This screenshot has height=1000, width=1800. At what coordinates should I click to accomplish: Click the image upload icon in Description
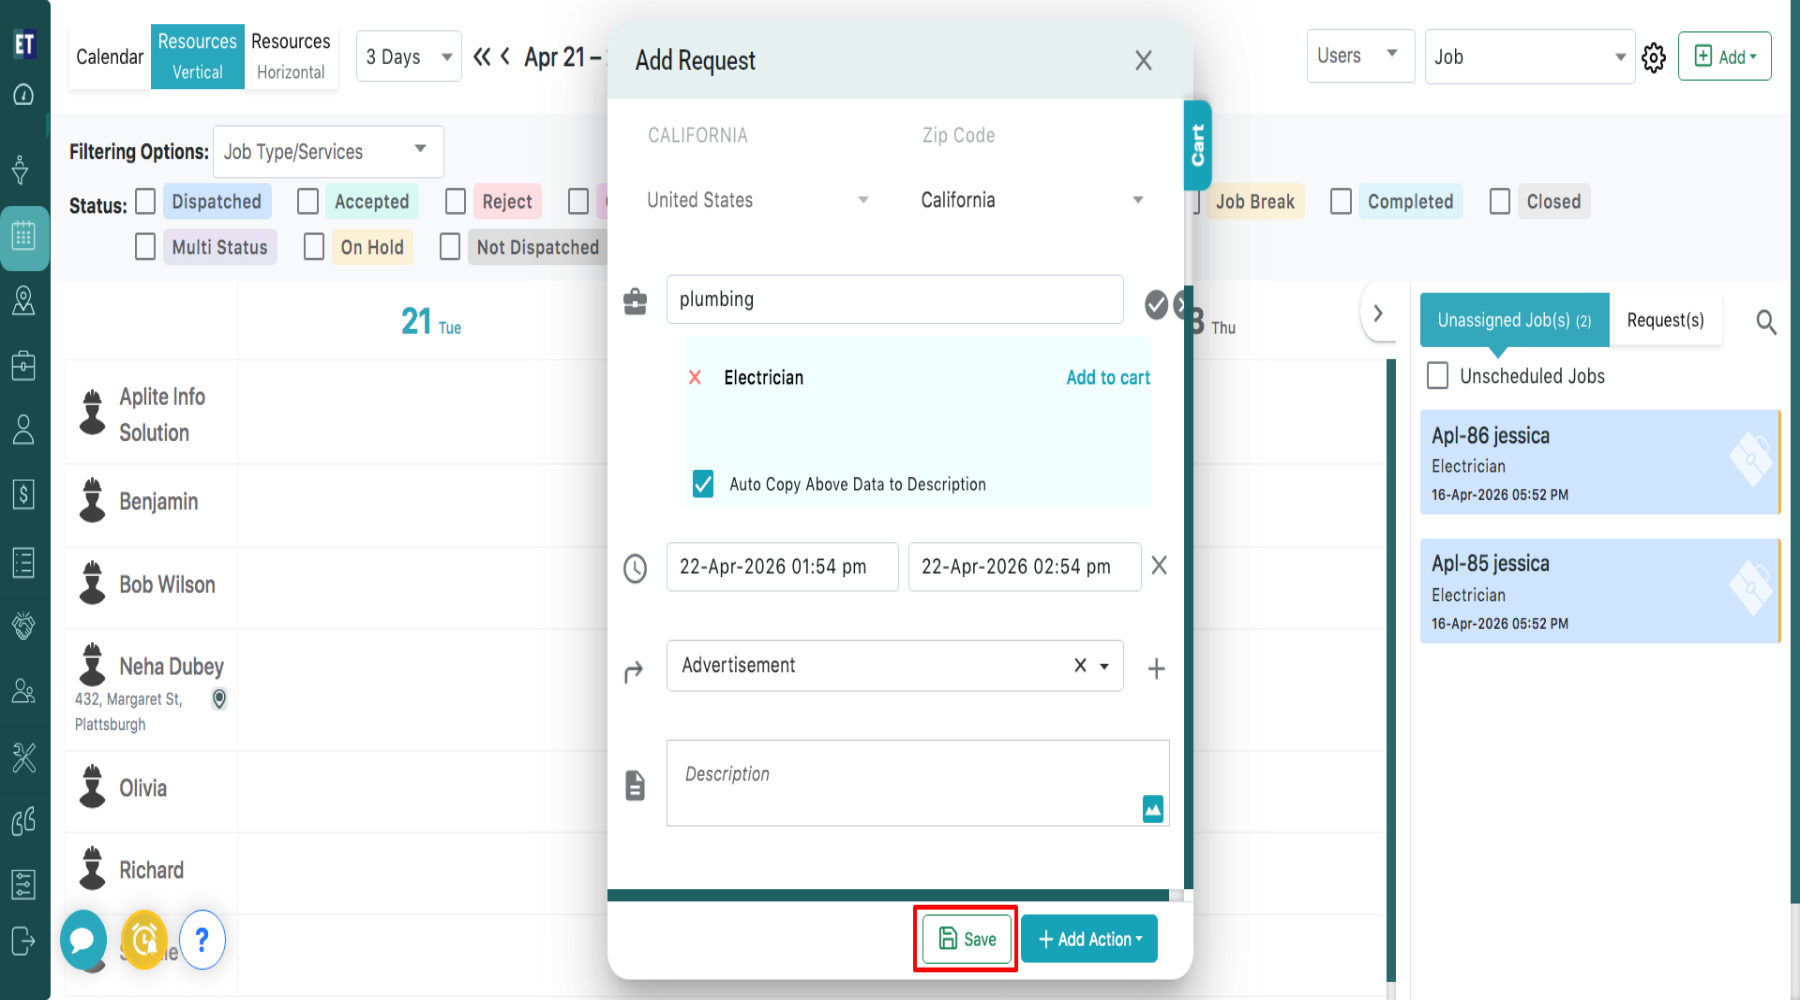point(1152,808)
